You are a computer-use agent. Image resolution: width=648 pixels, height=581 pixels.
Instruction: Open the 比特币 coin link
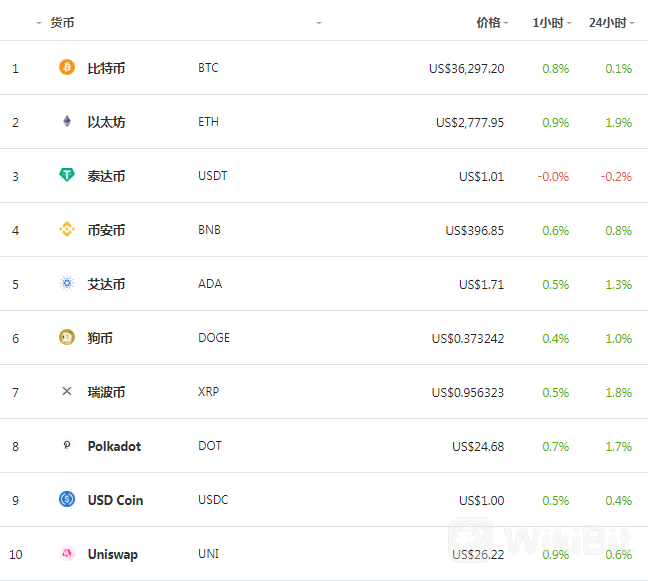click(106, 68)
